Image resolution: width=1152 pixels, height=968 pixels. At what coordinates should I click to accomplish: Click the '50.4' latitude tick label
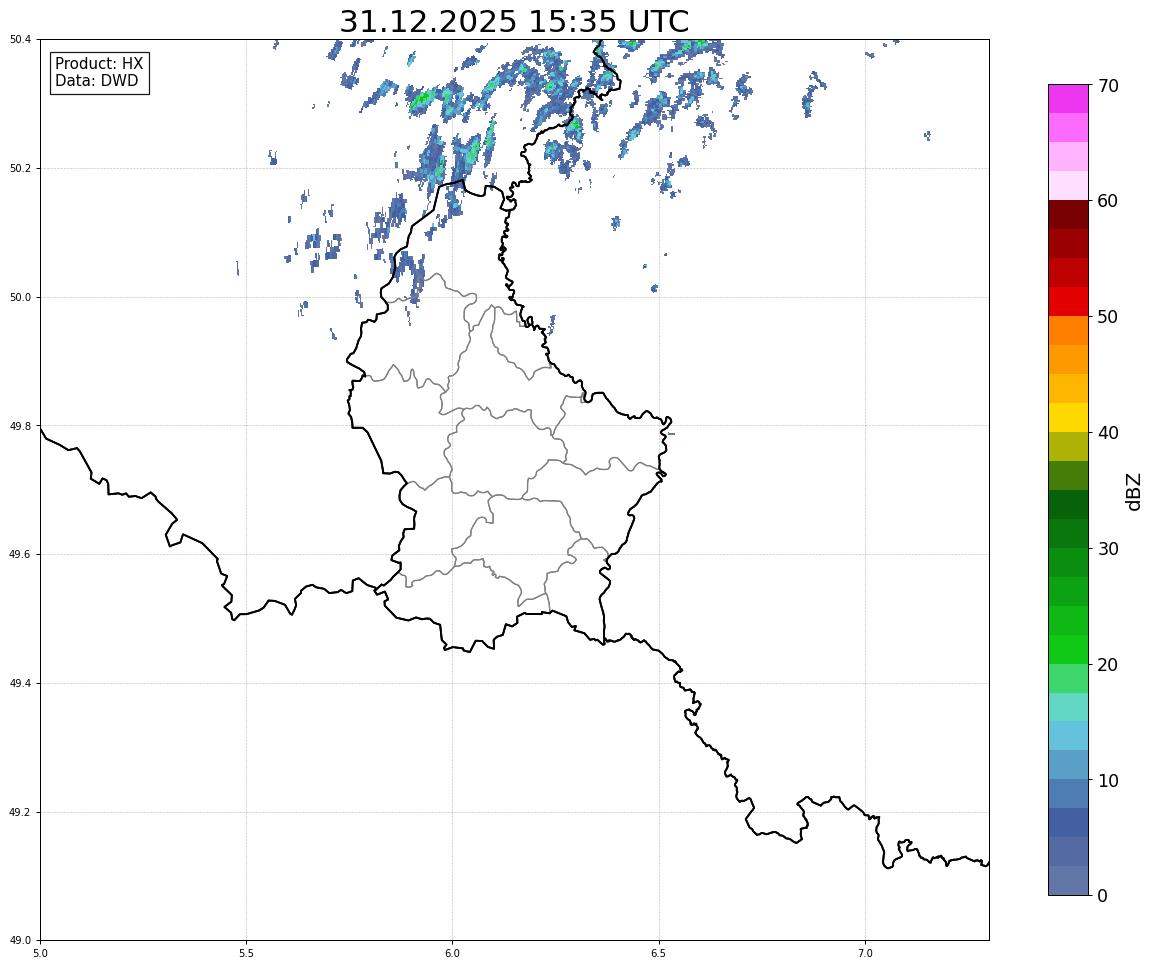pyautogui.click(x=20, y=40)
